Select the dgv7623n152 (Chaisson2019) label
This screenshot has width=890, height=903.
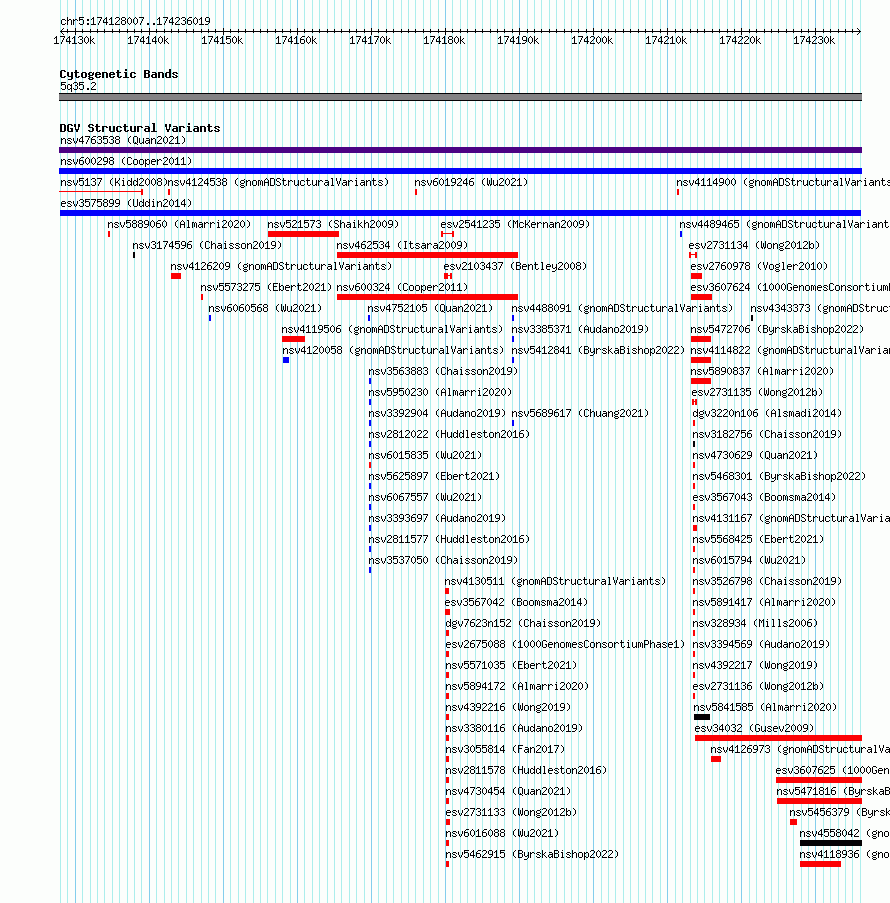(523, 624)
